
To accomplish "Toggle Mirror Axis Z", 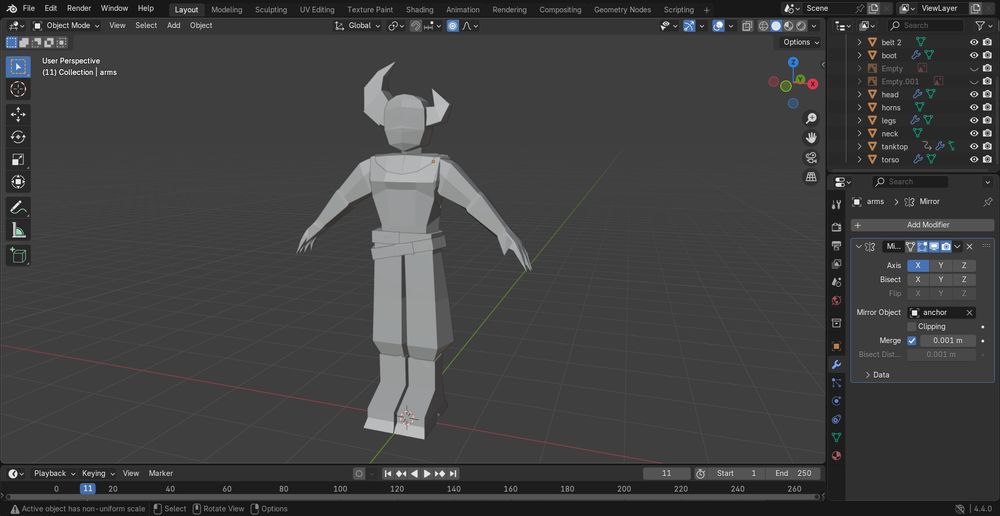I will tap(964, 265).
